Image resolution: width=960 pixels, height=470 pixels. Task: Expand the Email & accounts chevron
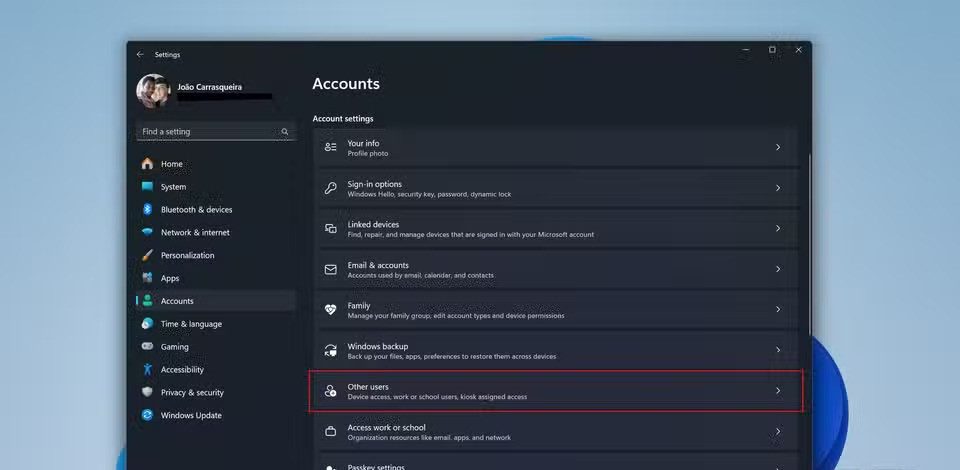pos(778,269)
